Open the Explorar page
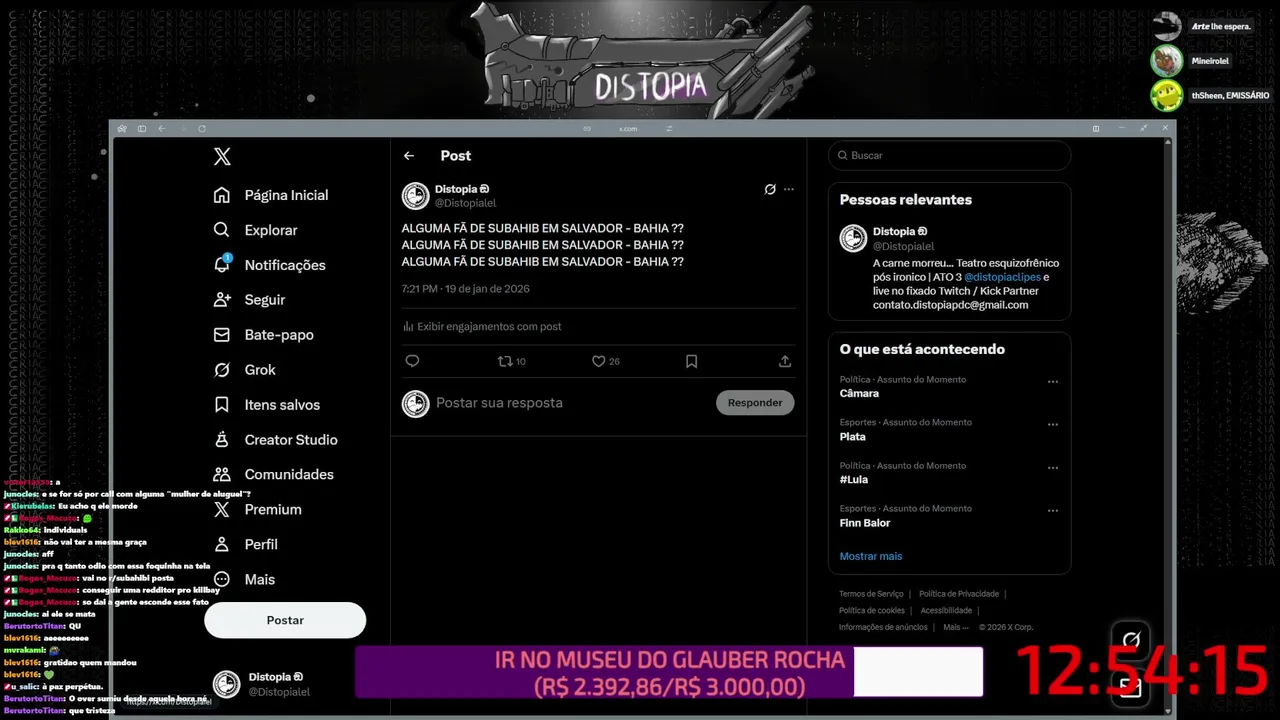 [256, 230]
